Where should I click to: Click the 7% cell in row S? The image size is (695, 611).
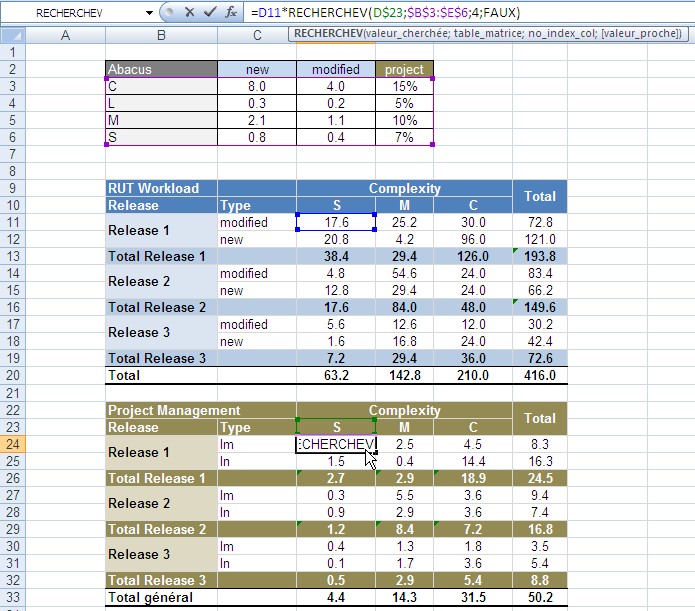[x=404, y=137]
